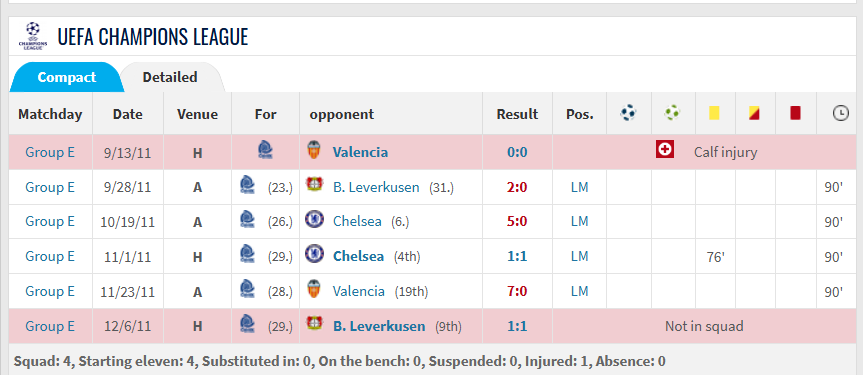863x375 pixels.
Task: Click the UEFA Champions League logo
Action: 33,36
